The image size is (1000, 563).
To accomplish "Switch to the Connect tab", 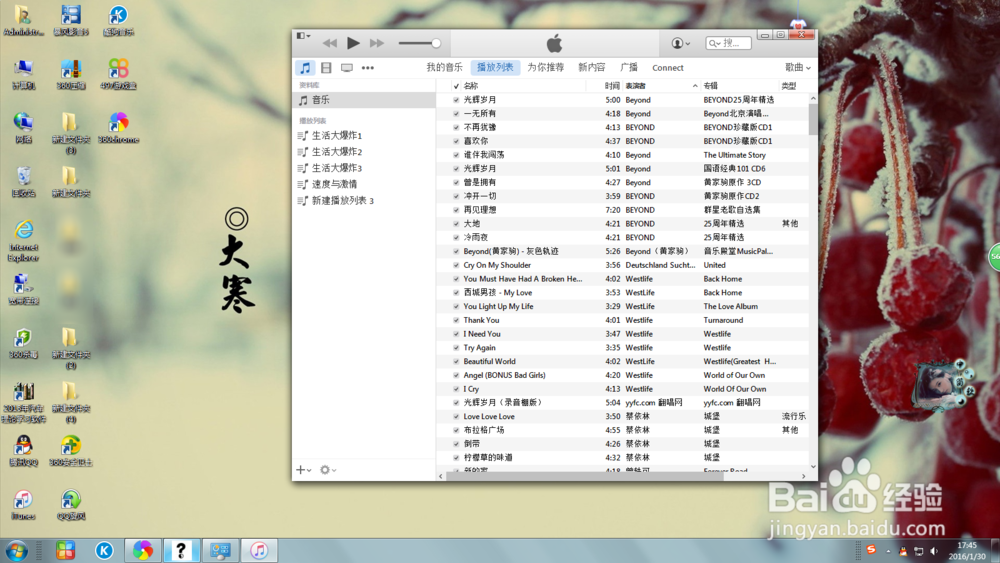I will (668, 68).
